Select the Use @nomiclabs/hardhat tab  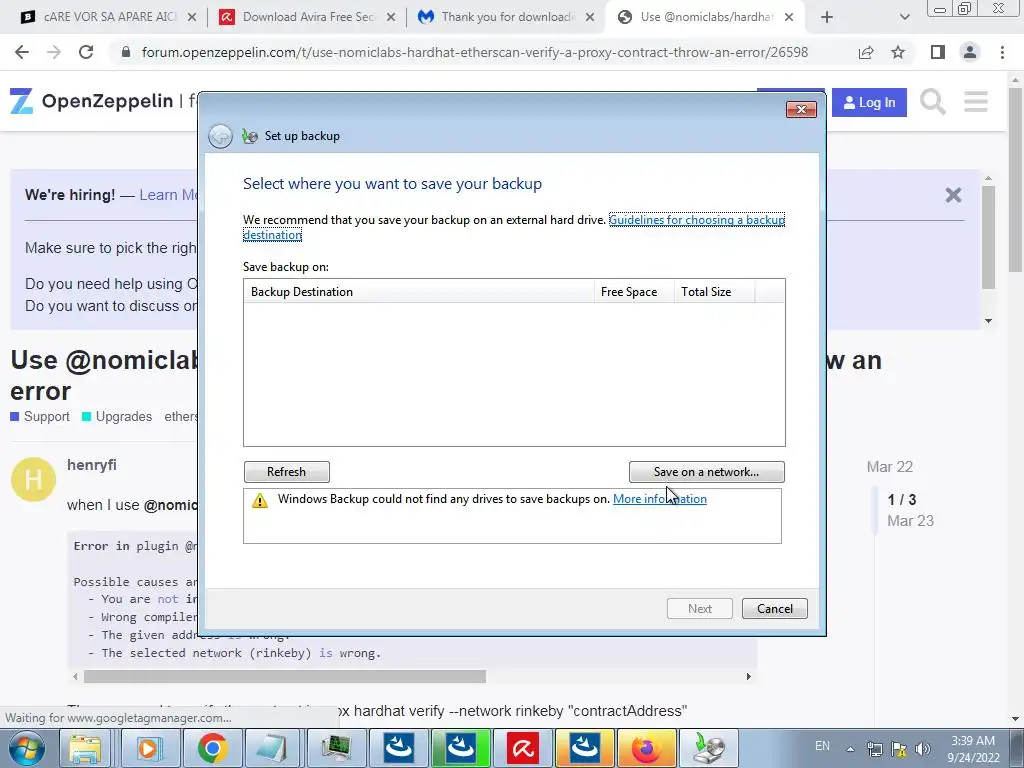click(x=707, y=17)
